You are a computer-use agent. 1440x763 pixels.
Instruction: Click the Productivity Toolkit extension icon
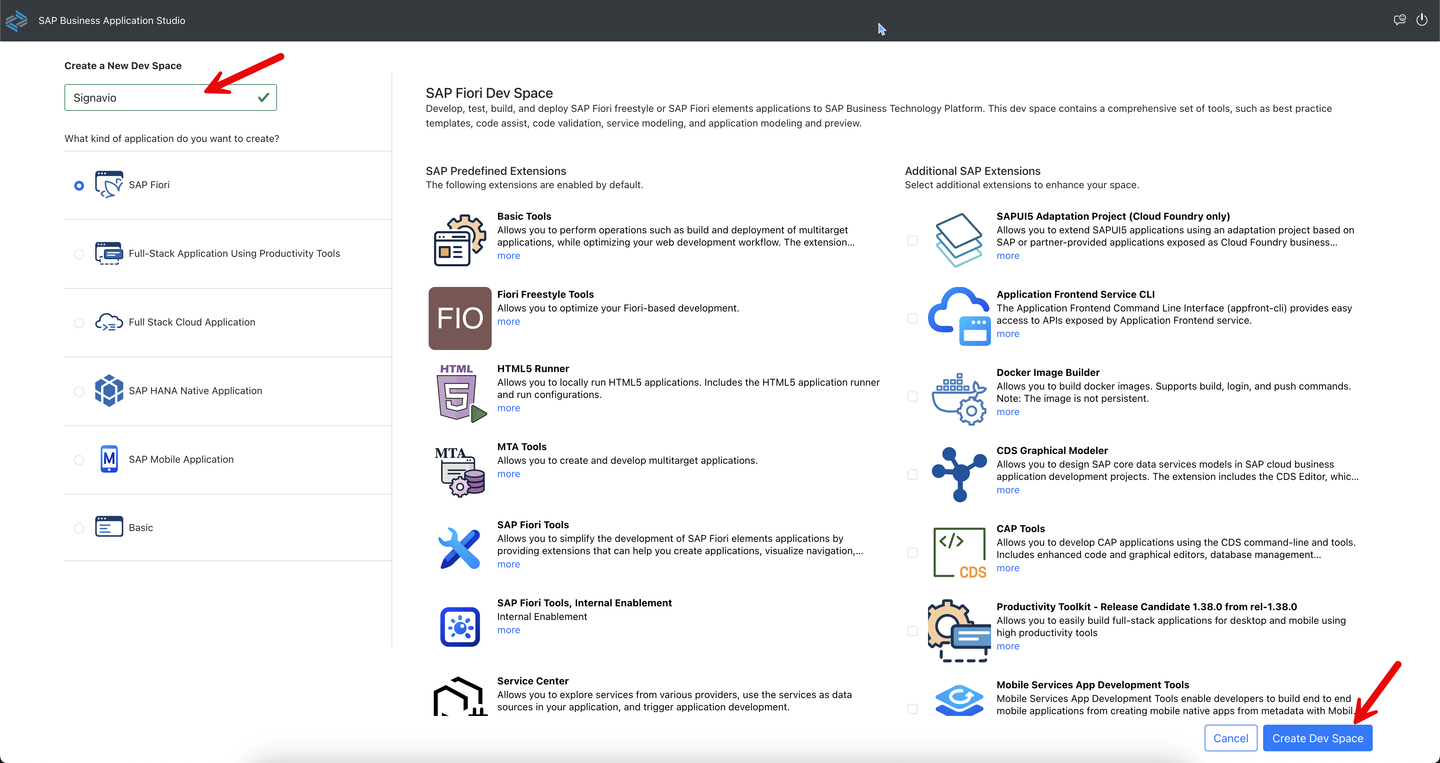pyautogui.click(x=960, y=631)
